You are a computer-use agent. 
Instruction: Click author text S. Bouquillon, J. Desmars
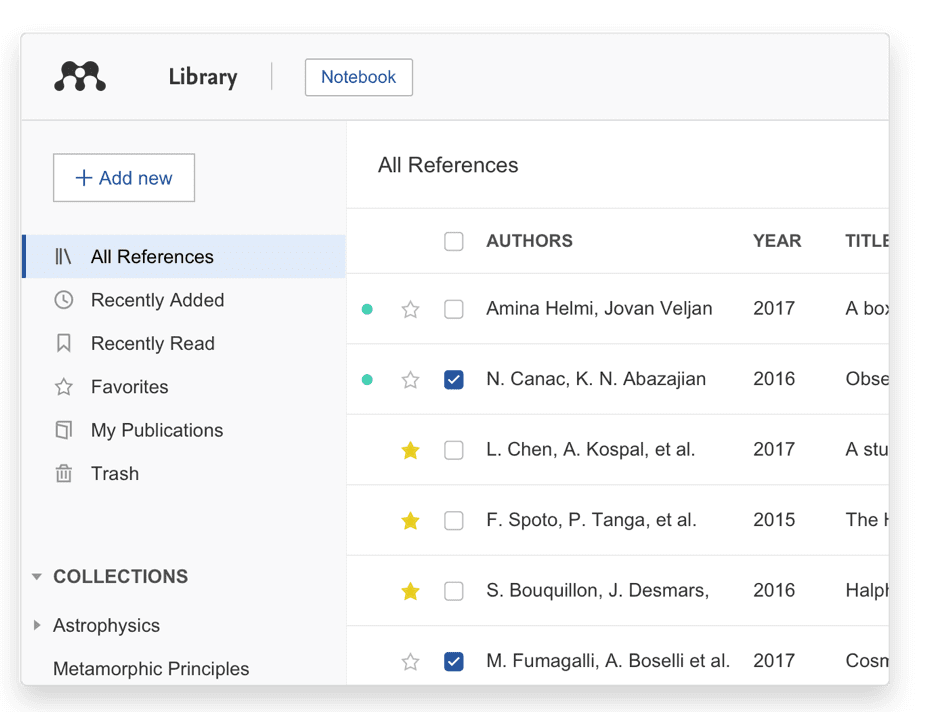597,590
